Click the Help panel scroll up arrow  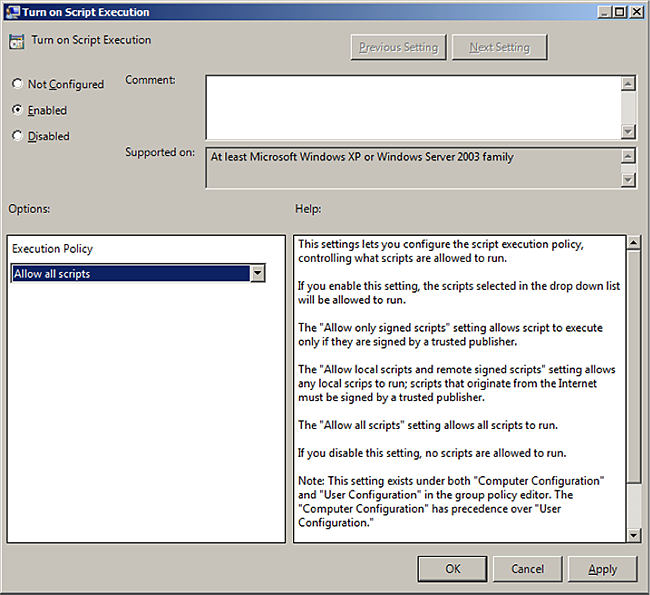click(x=633, y=244)
